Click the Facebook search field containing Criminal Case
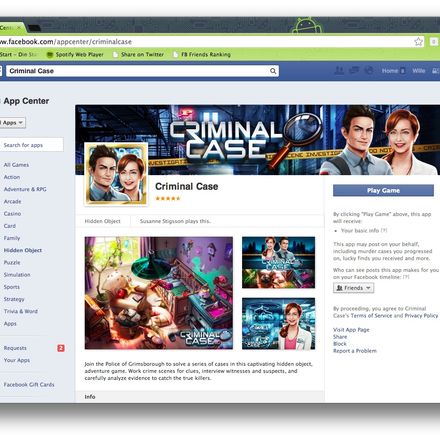 pos(142,71)
